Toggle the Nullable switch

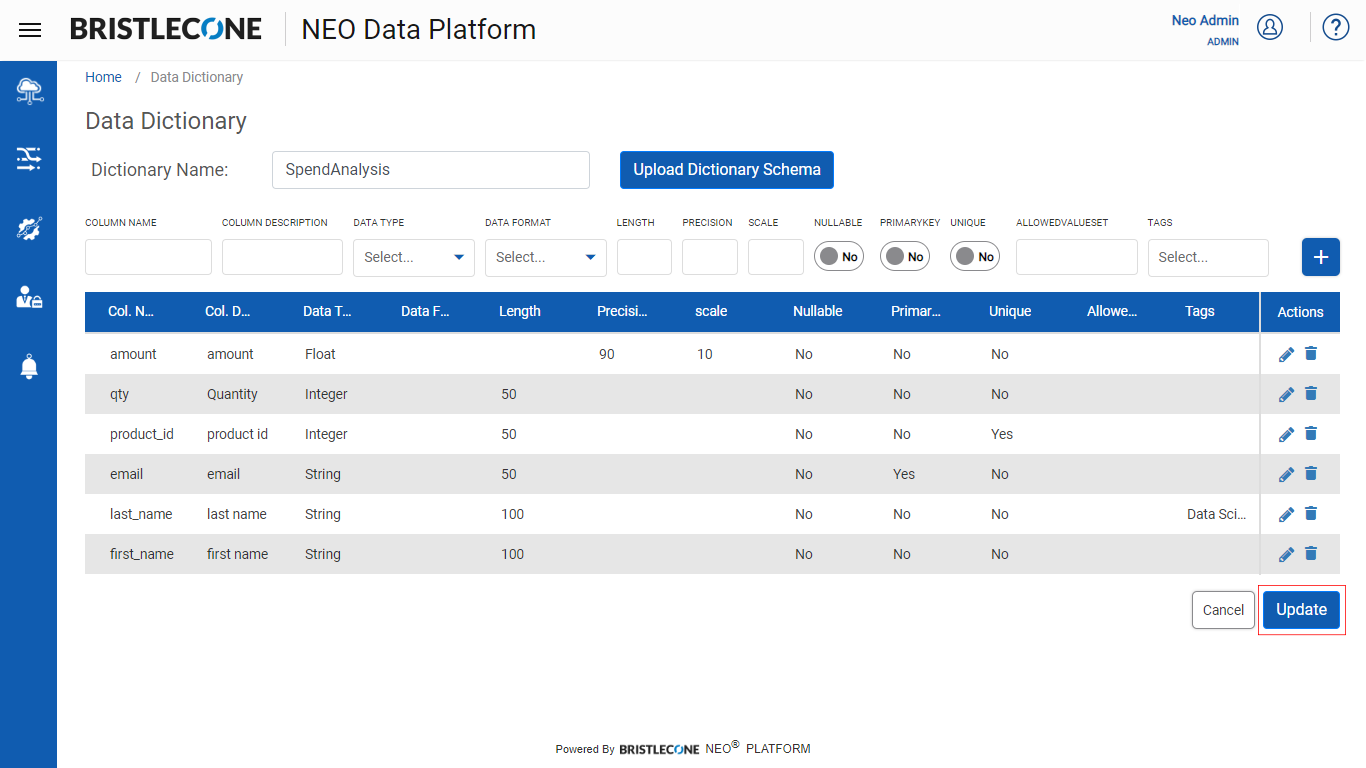point(839,257)
